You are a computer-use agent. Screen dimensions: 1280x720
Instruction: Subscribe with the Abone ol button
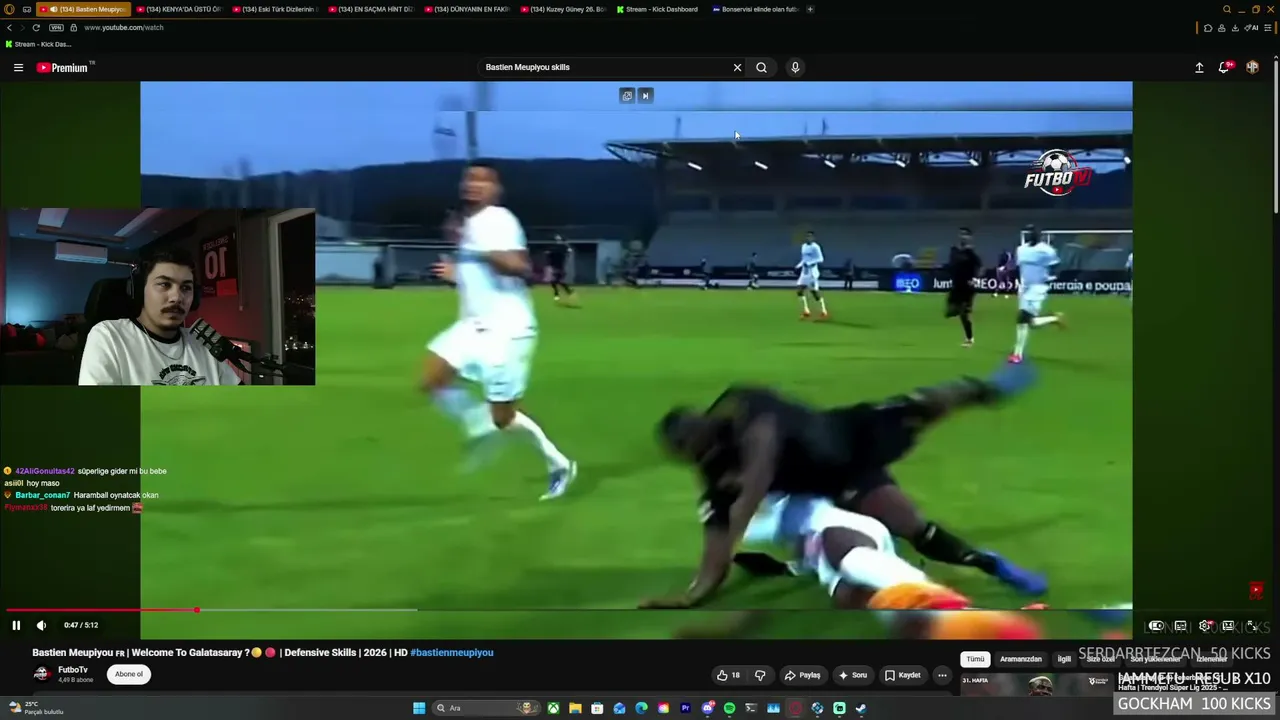129,674
